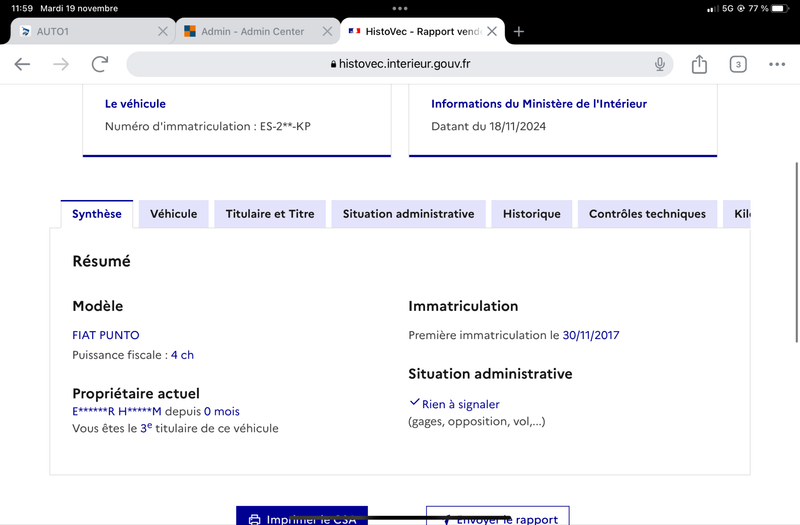Viewport: 800px width, 525px height.
Task: Open a new tab with plus icon
Action: (x=518, y=32)
